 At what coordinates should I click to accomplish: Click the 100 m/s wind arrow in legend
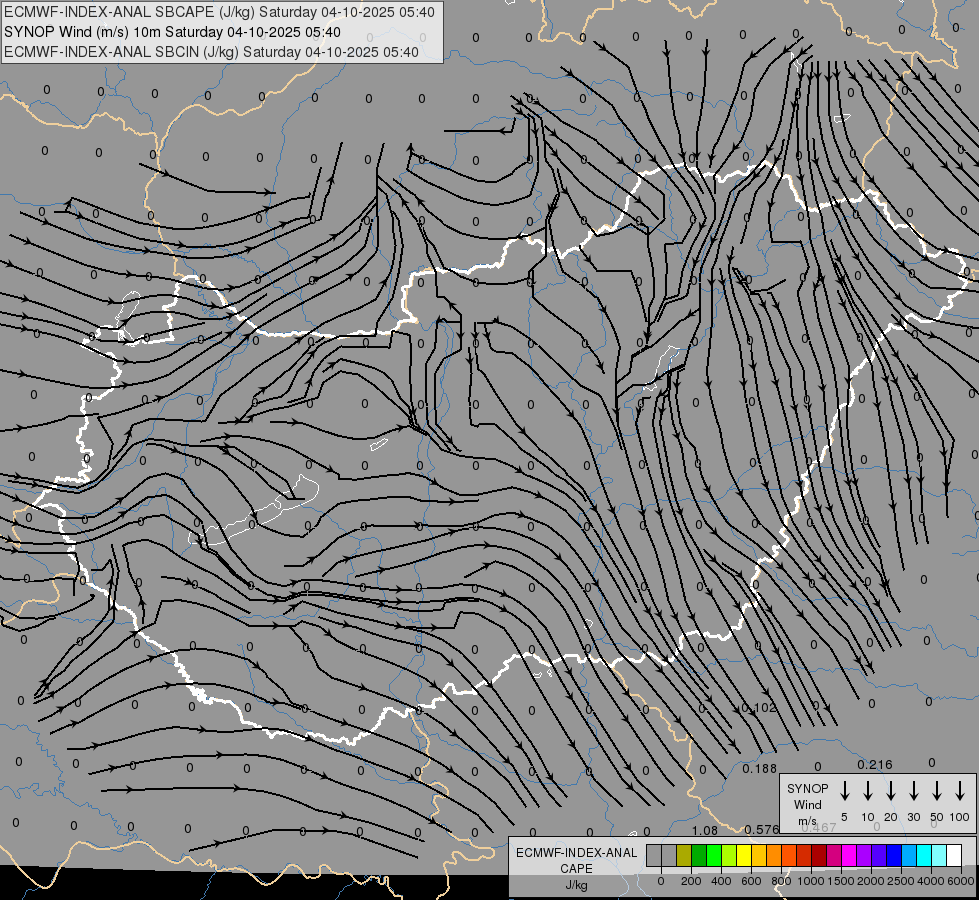(960, 791)
